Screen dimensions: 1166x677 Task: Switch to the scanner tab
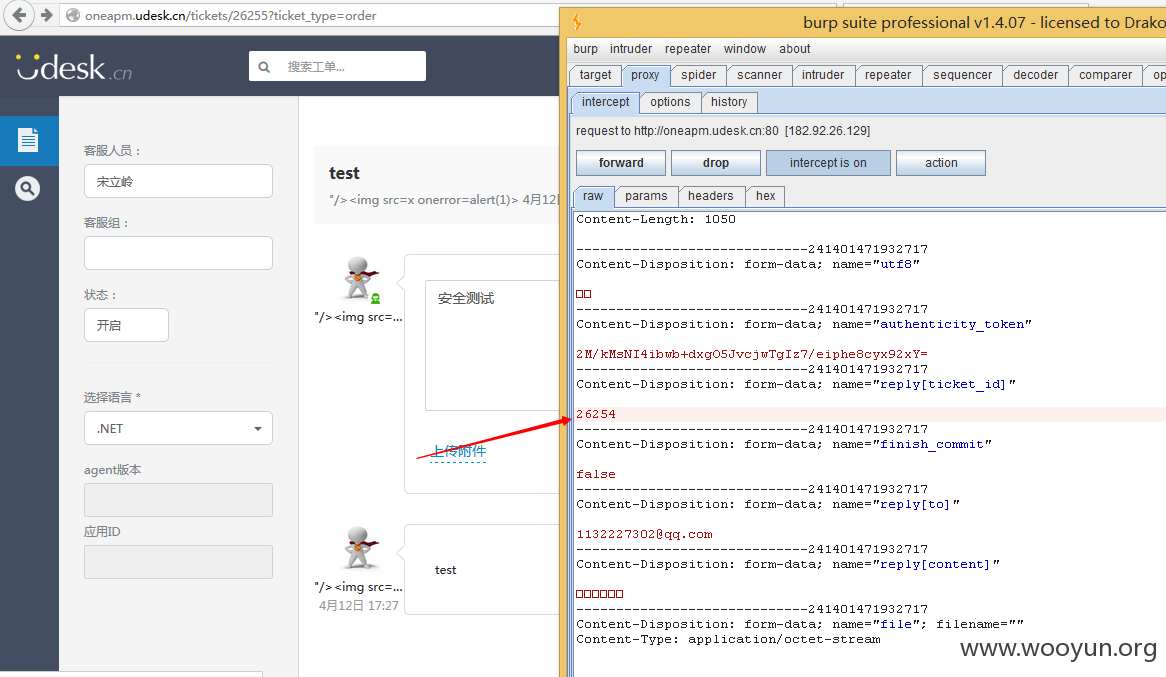[759, 75]
